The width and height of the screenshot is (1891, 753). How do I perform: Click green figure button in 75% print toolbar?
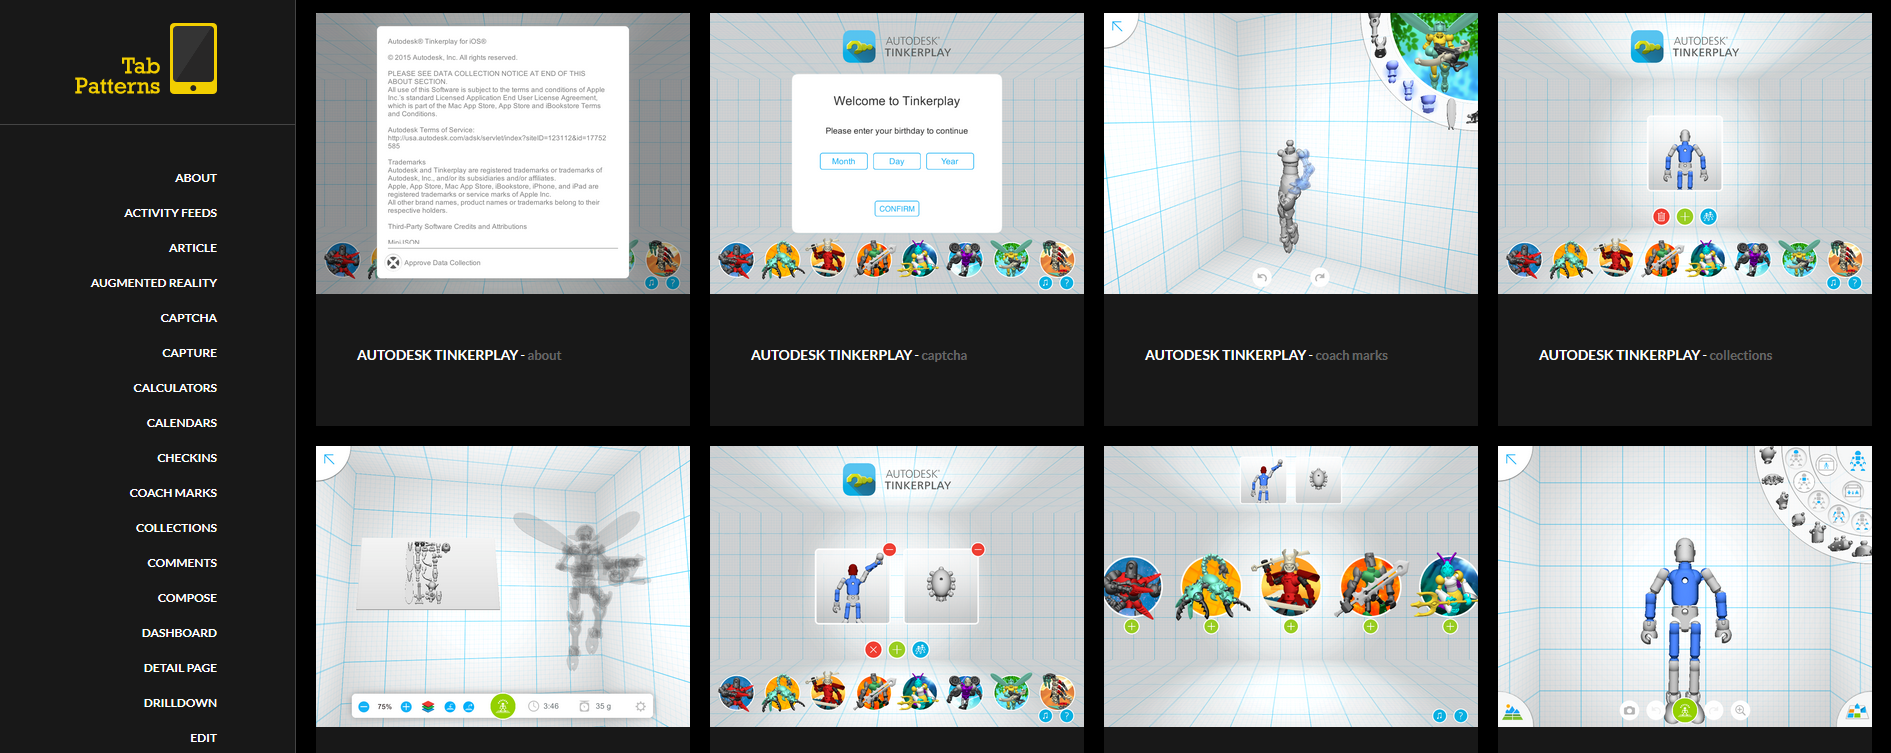click(x=503, y=706)
